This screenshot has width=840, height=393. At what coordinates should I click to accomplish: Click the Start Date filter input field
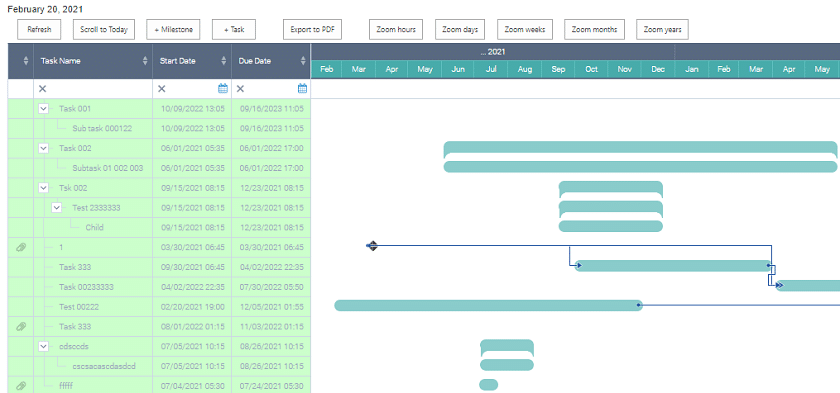click(192, 89)
